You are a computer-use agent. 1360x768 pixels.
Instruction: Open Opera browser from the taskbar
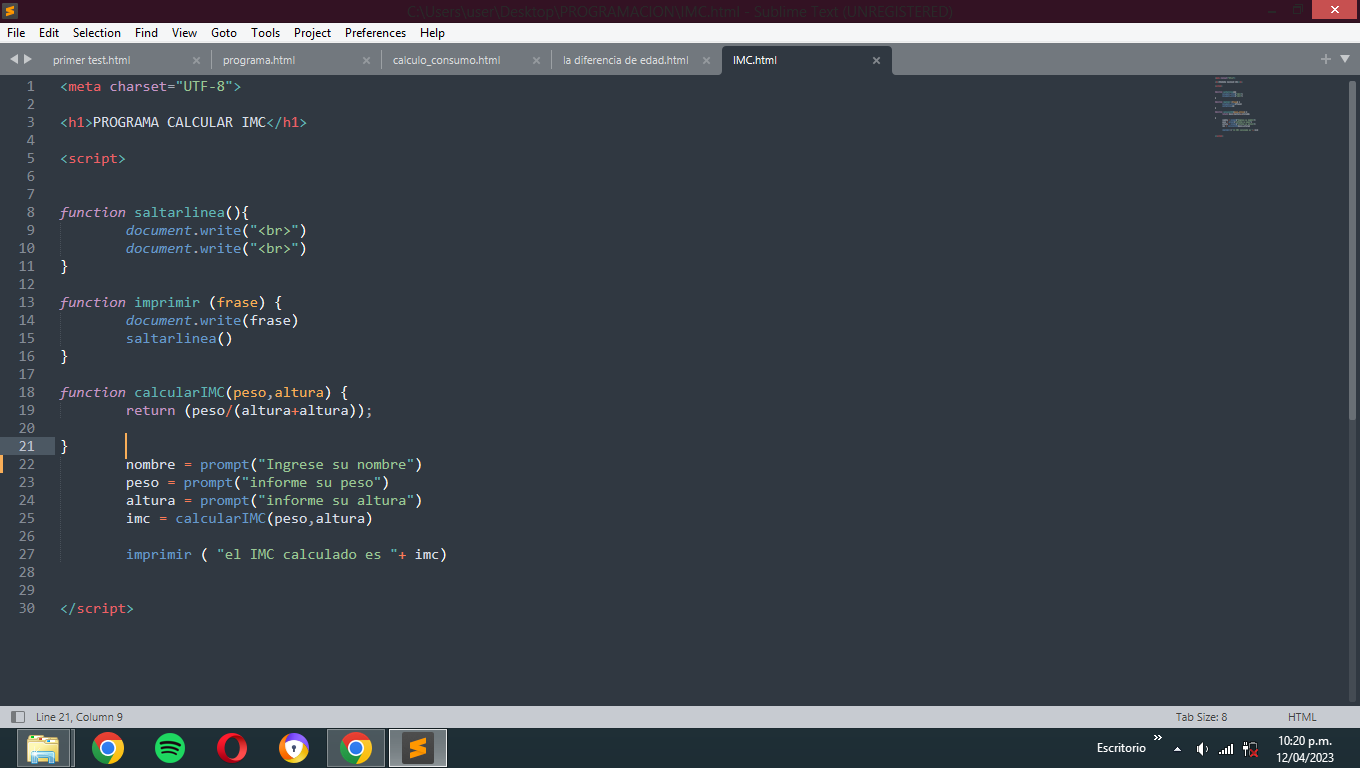[x=232, y=748]
